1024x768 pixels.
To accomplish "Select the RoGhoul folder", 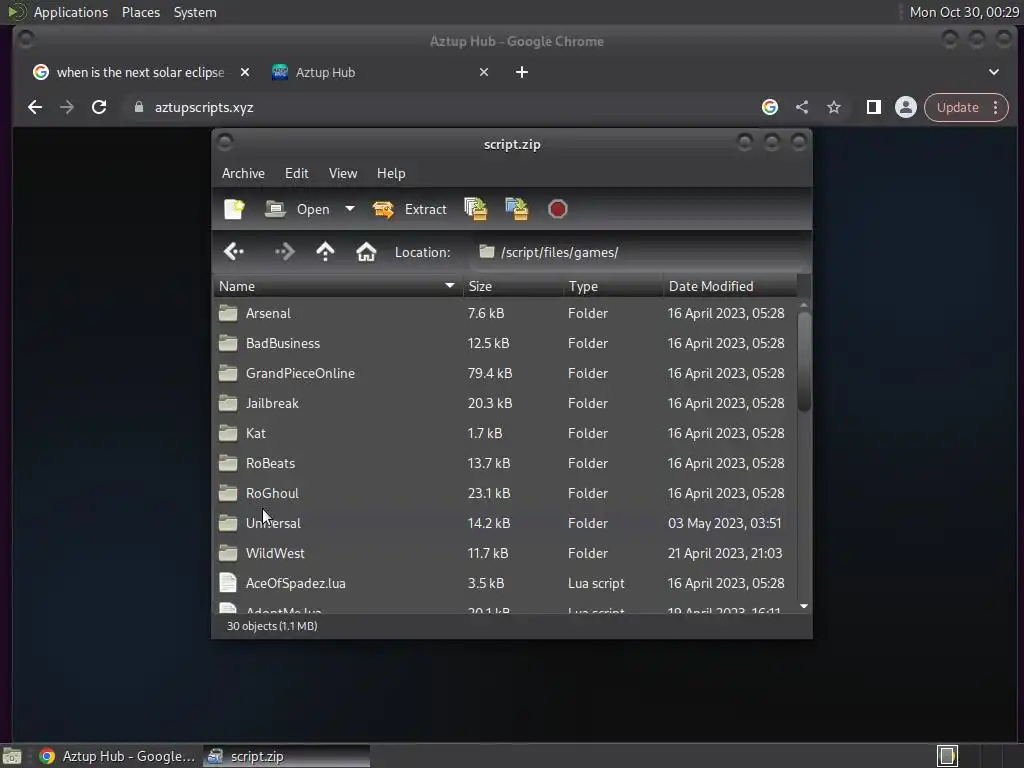I will [x=505, y=494].
